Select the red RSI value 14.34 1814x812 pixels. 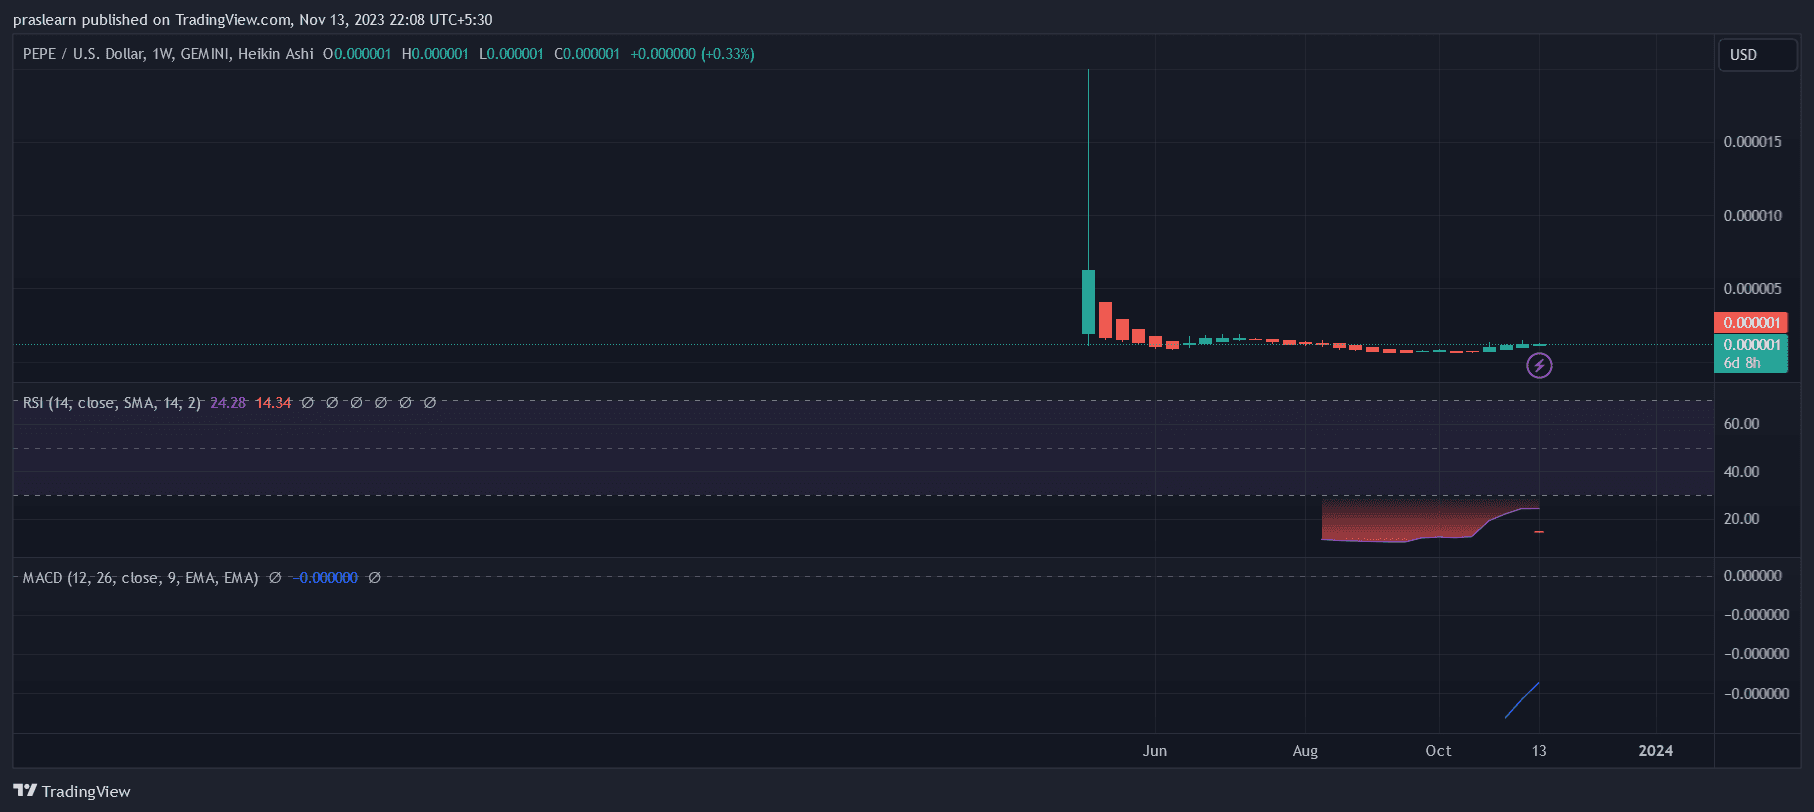[x=273, y=403]
